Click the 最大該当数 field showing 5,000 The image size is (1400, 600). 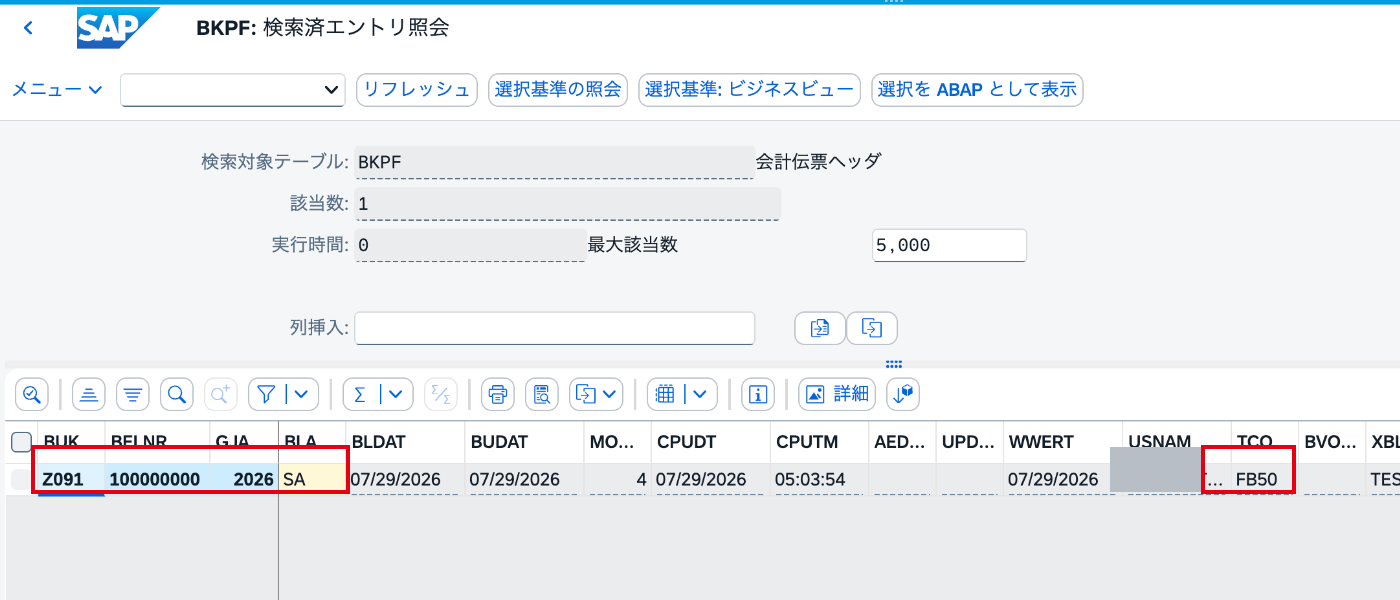tap(949, 245)
